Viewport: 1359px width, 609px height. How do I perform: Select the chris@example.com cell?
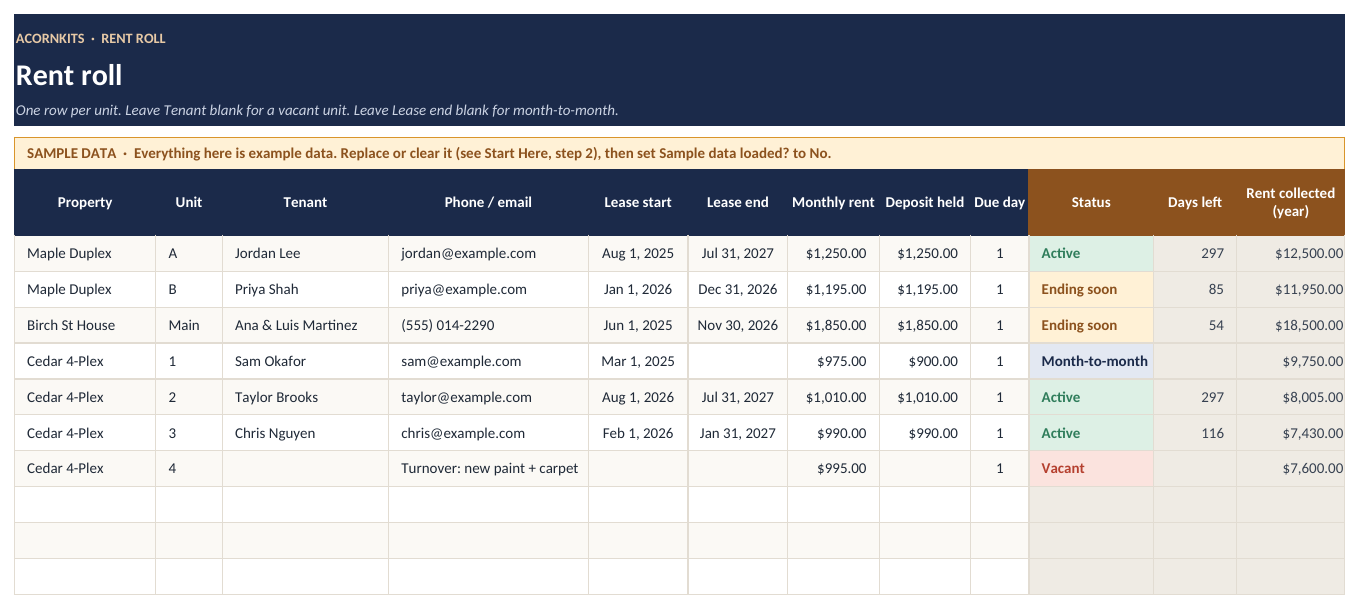click(x=488, y=433)
